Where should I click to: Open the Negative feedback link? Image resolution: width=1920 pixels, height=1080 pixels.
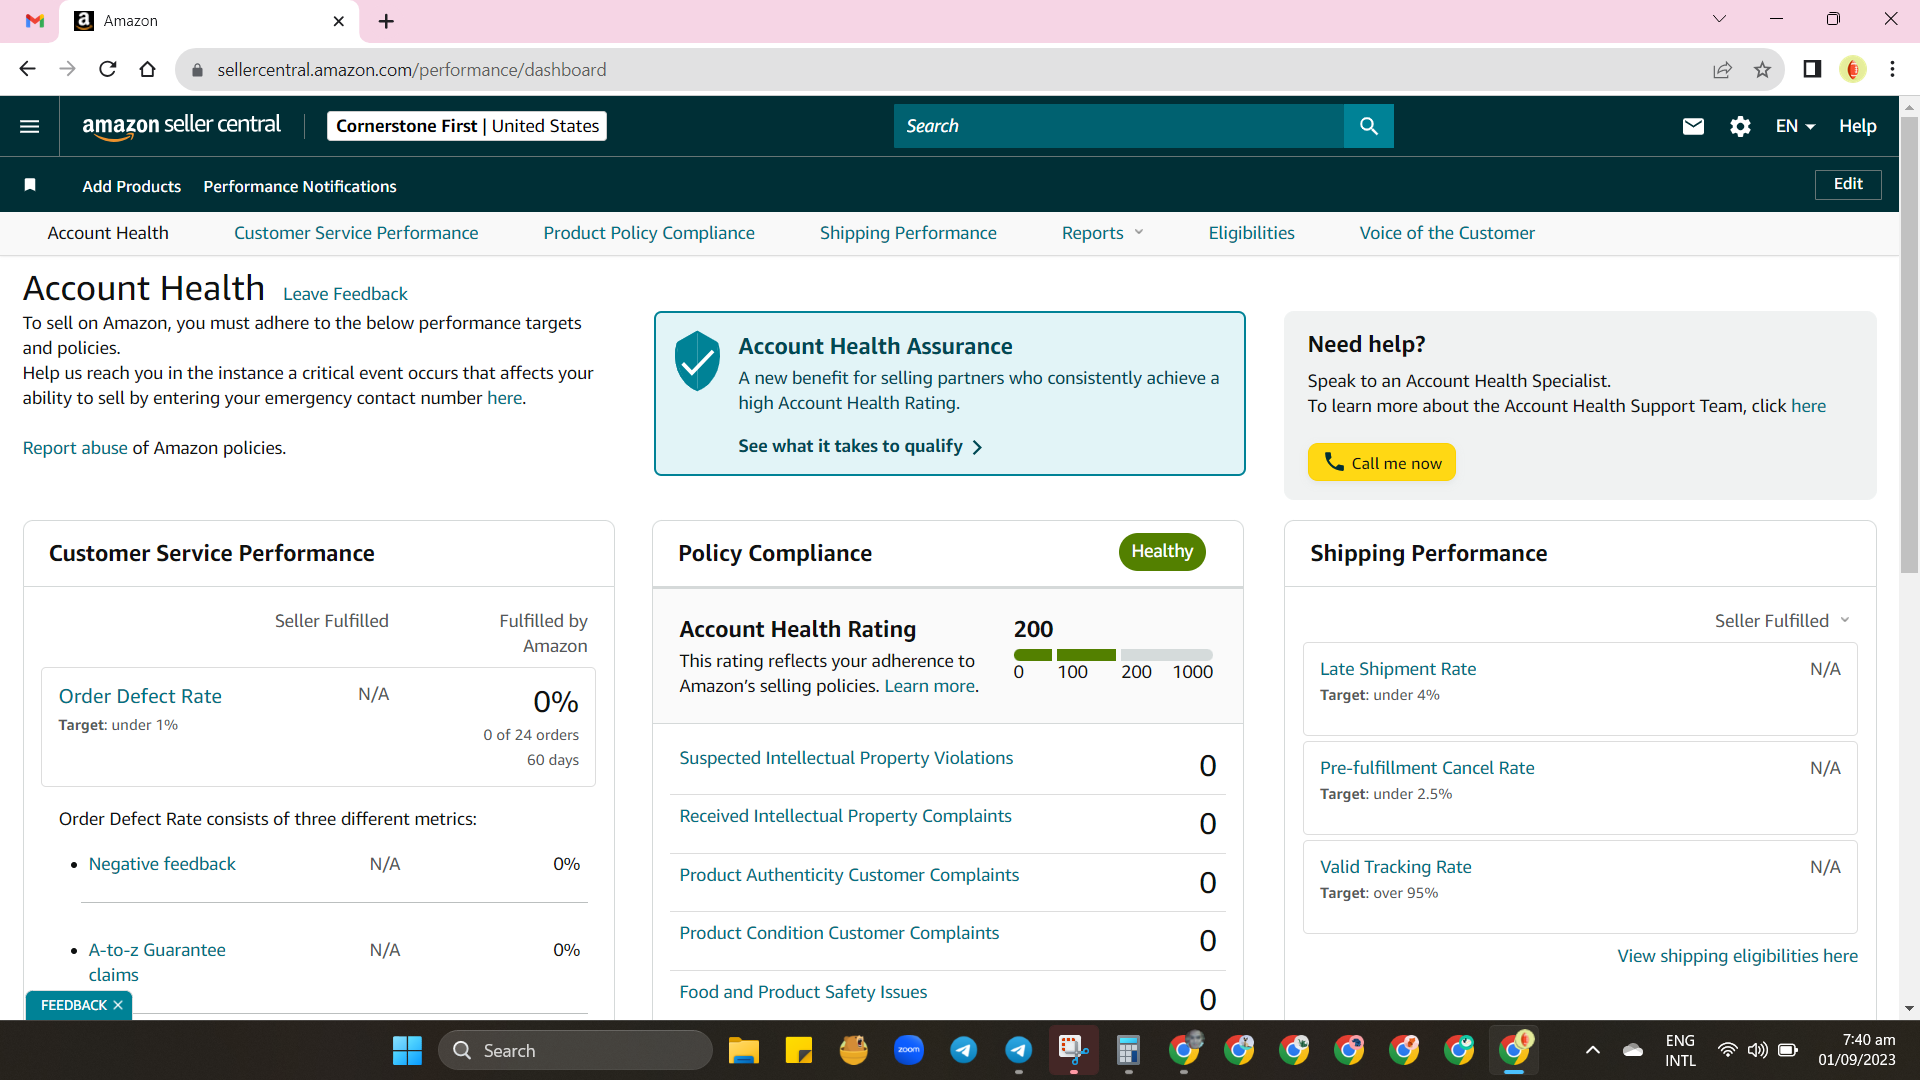162,864
